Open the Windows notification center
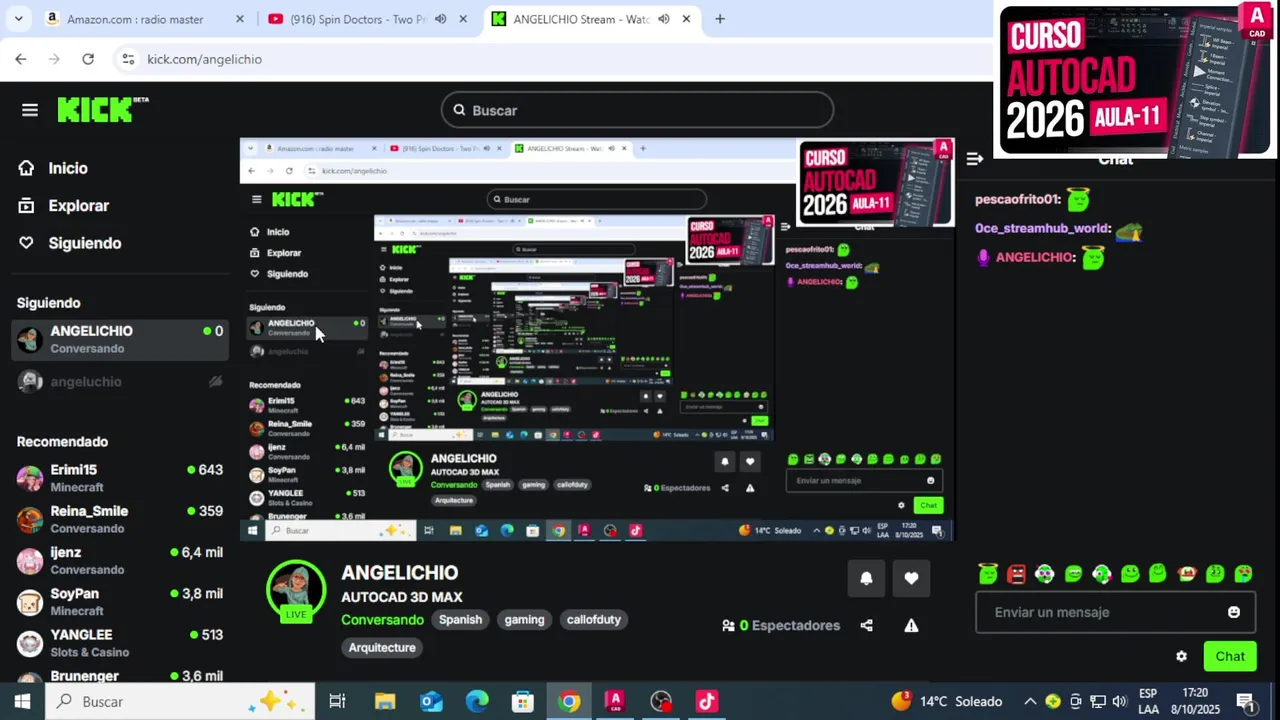 click(1247, 702)
